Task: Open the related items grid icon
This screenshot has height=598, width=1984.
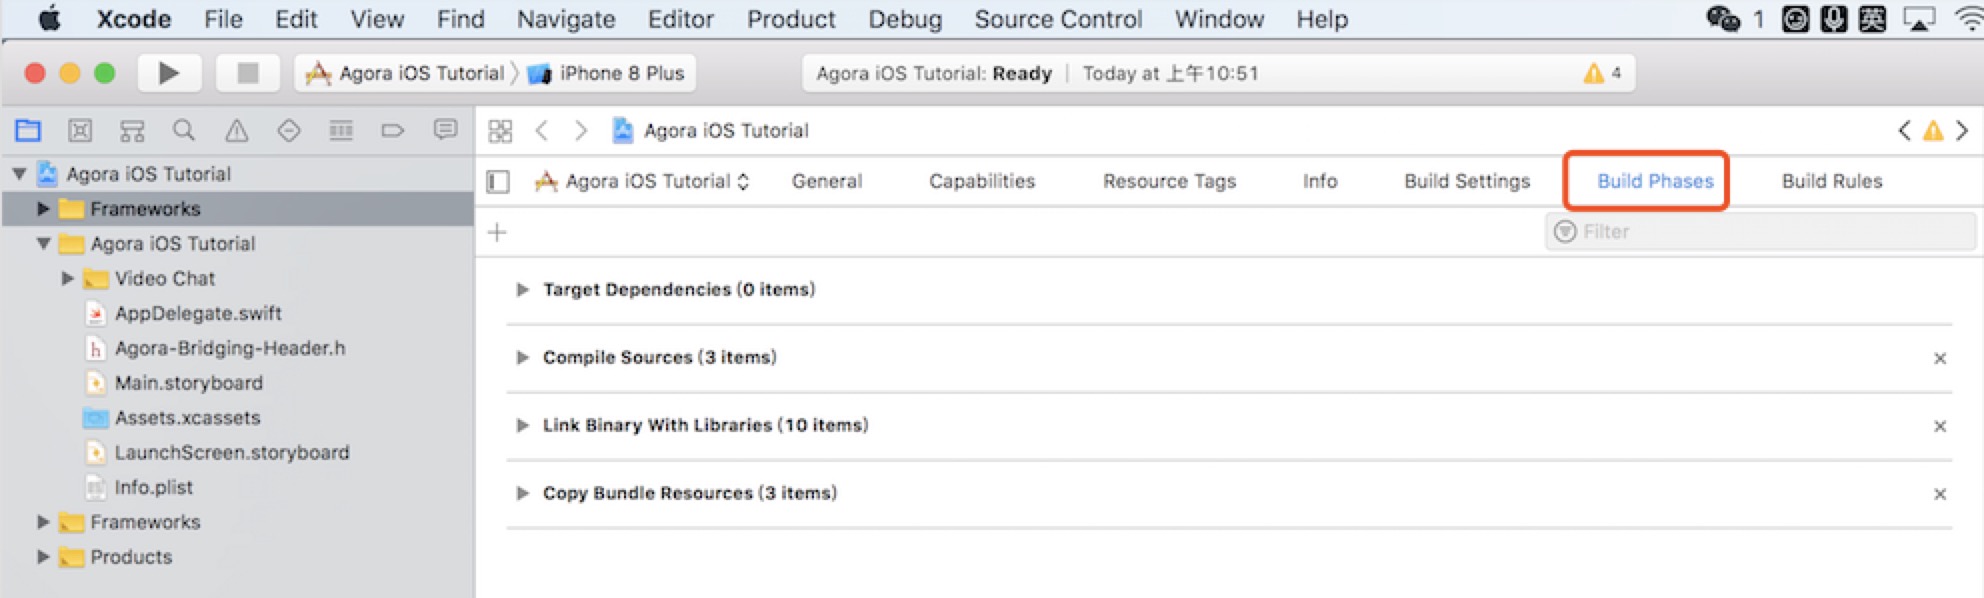Action: click(500, 131)
